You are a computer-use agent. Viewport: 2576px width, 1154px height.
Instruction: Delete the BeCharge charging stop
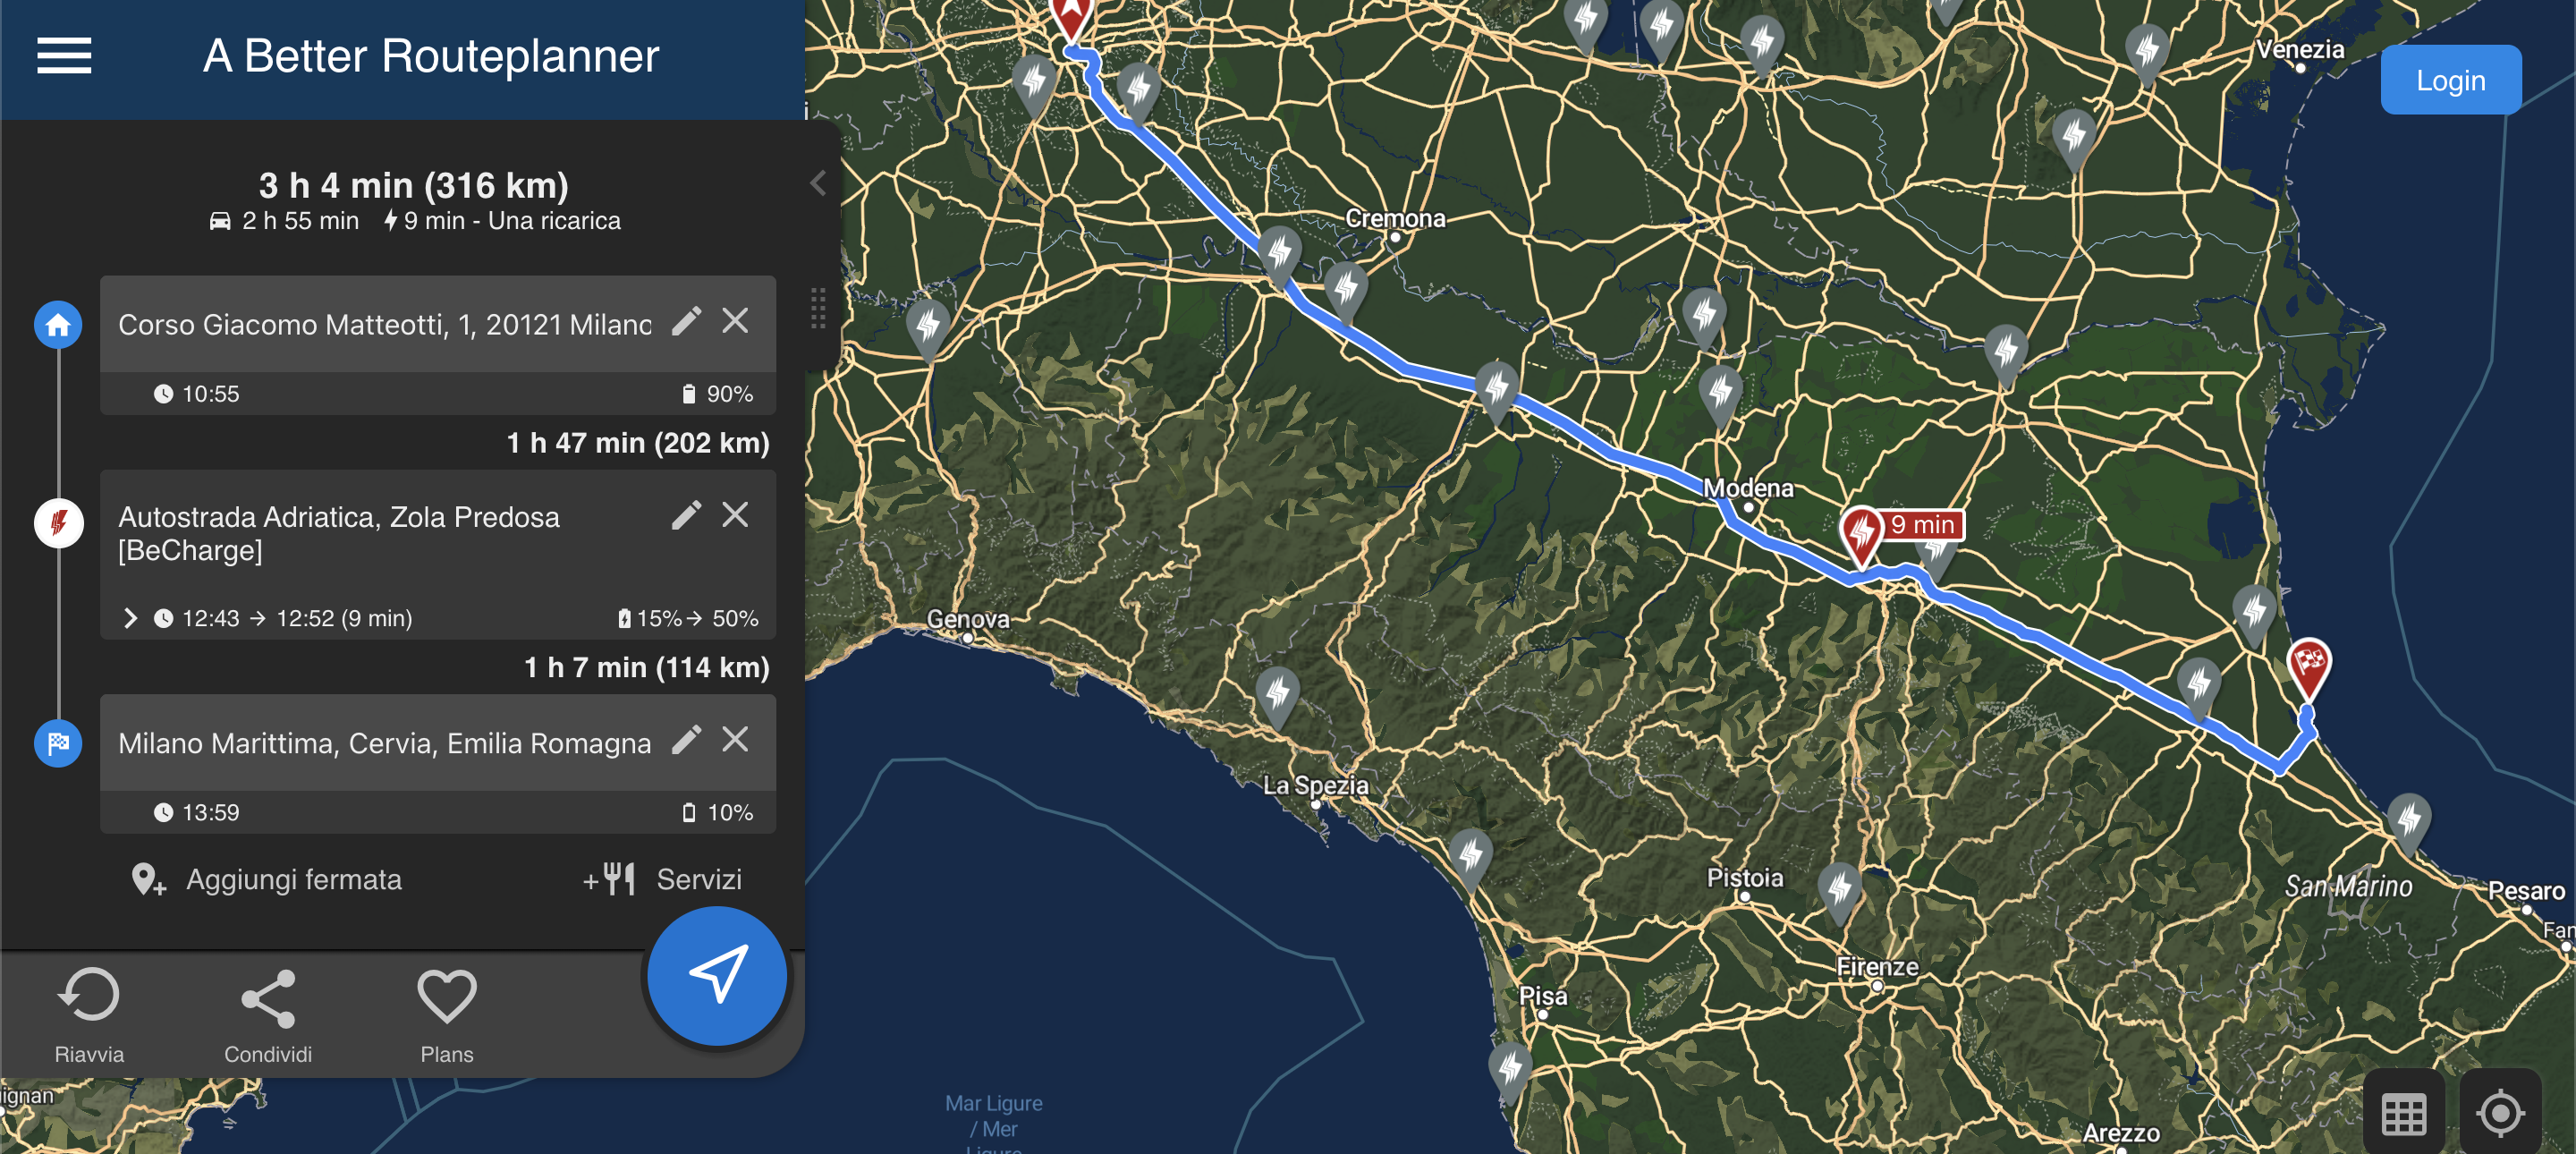735,515
